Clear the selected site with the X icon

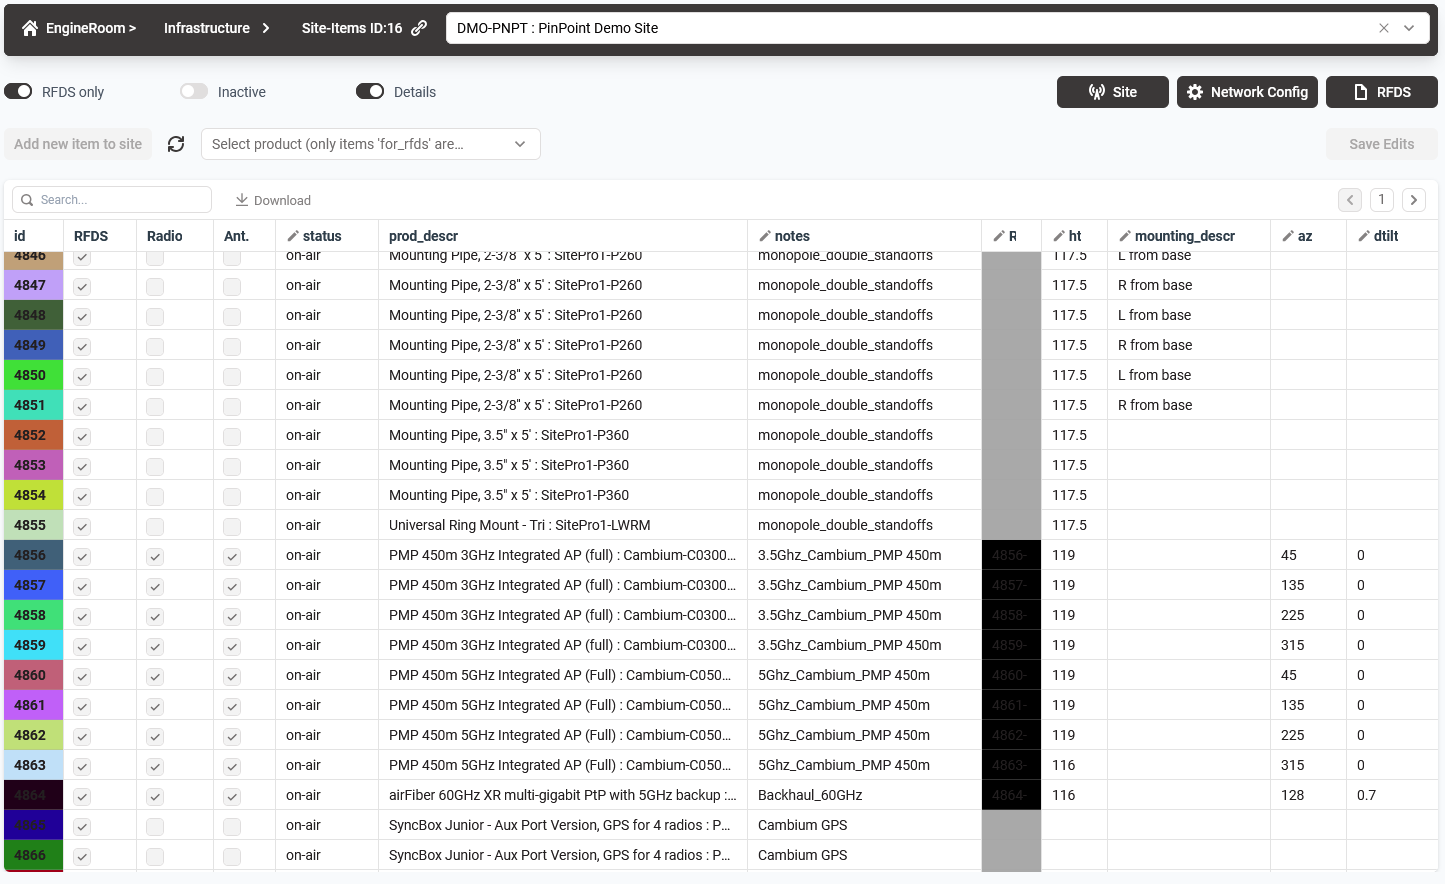point(1384,28)
